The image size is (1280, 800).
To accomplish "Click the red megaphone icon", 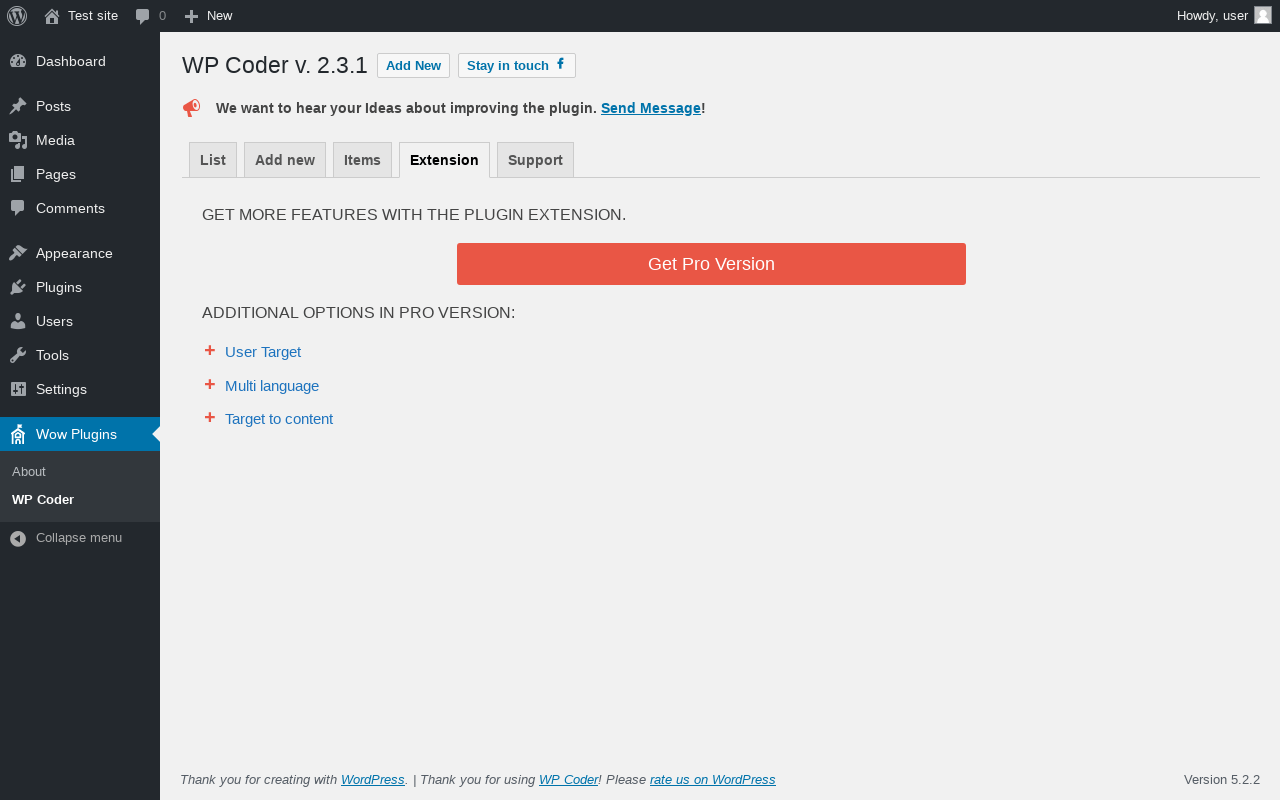I will tap(191, 108).
